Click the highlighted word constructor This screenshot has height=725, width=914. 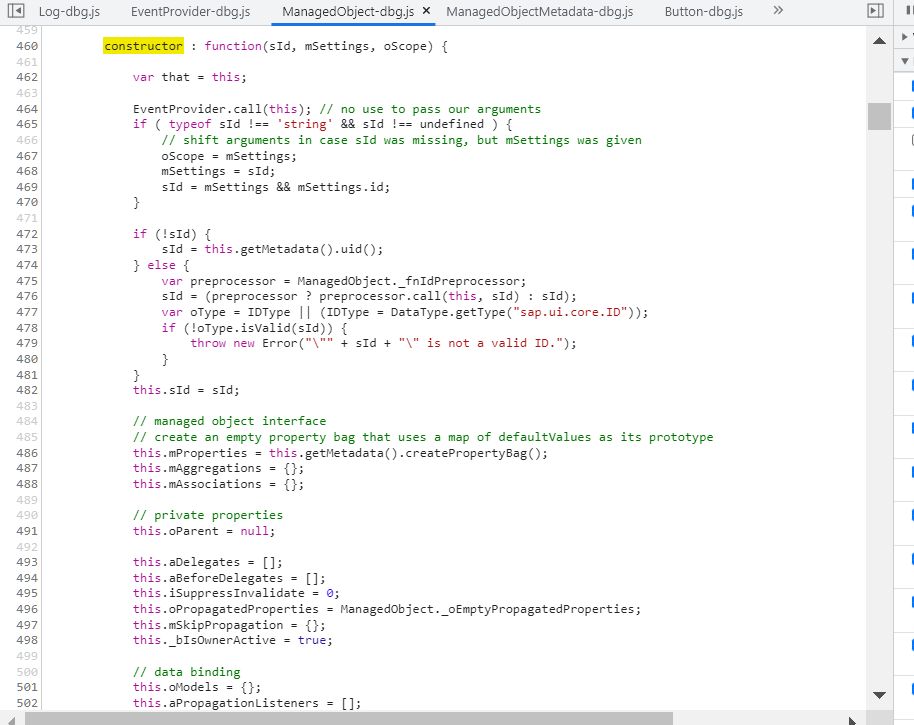click(143, 46)
